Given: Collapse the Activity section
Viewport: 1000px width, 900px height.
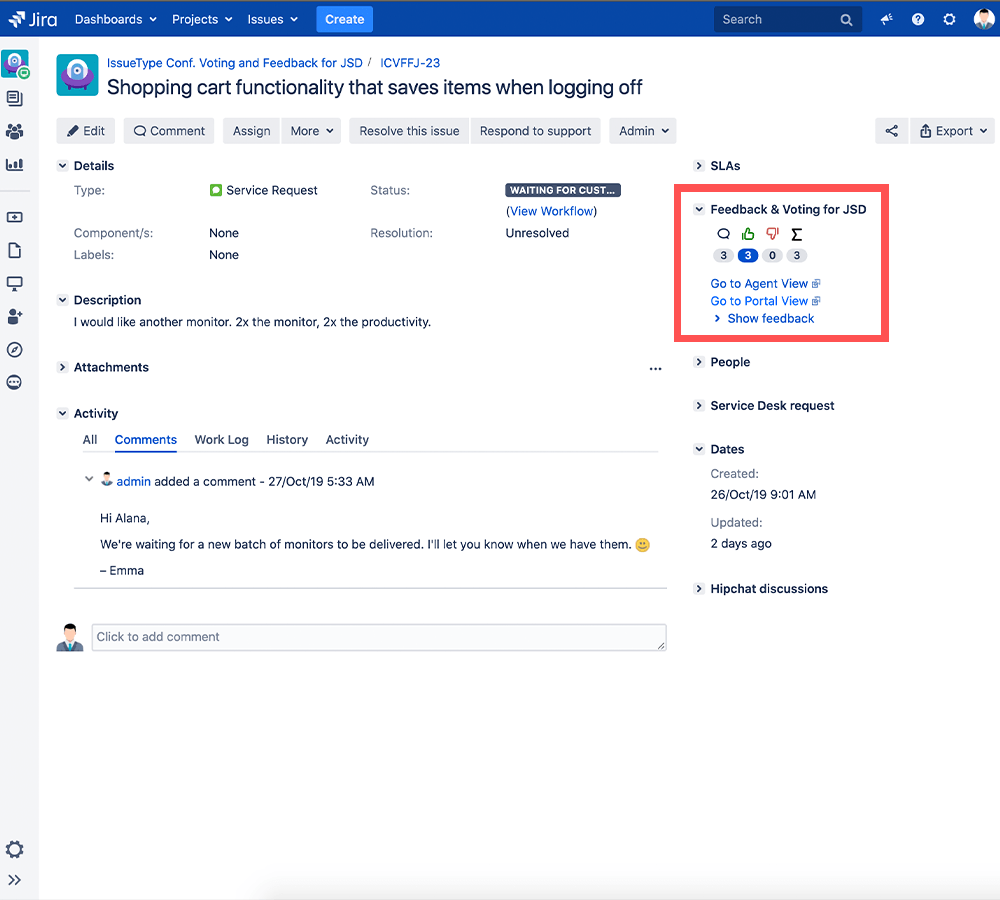Looking at the screenshot, I should click(x=62, y=413).
